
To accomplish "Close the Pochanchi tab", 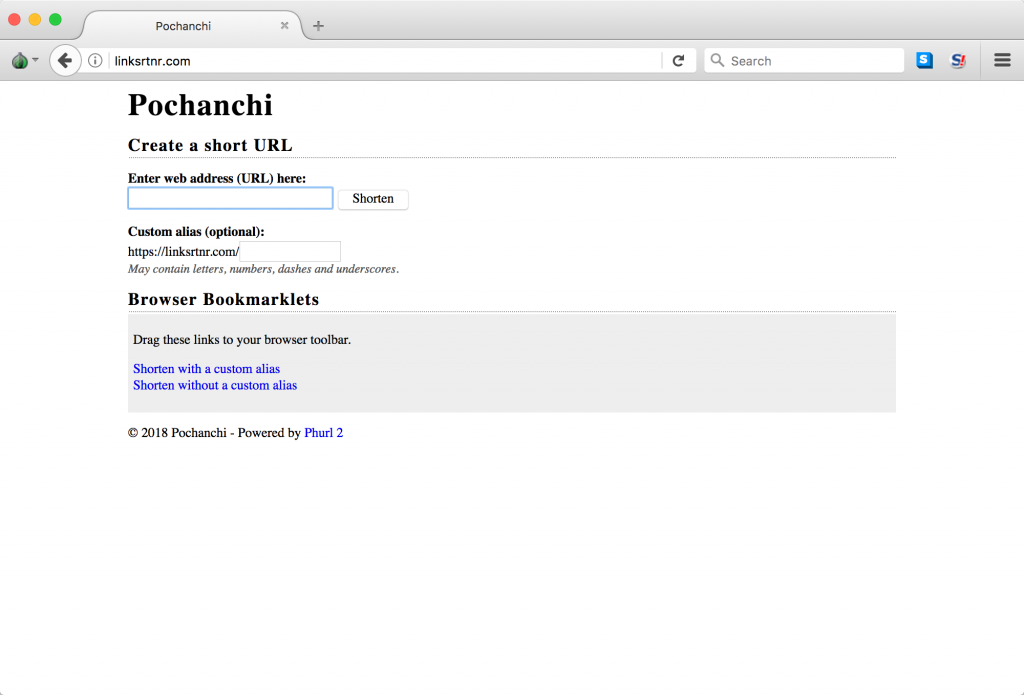I will [284, 26].
